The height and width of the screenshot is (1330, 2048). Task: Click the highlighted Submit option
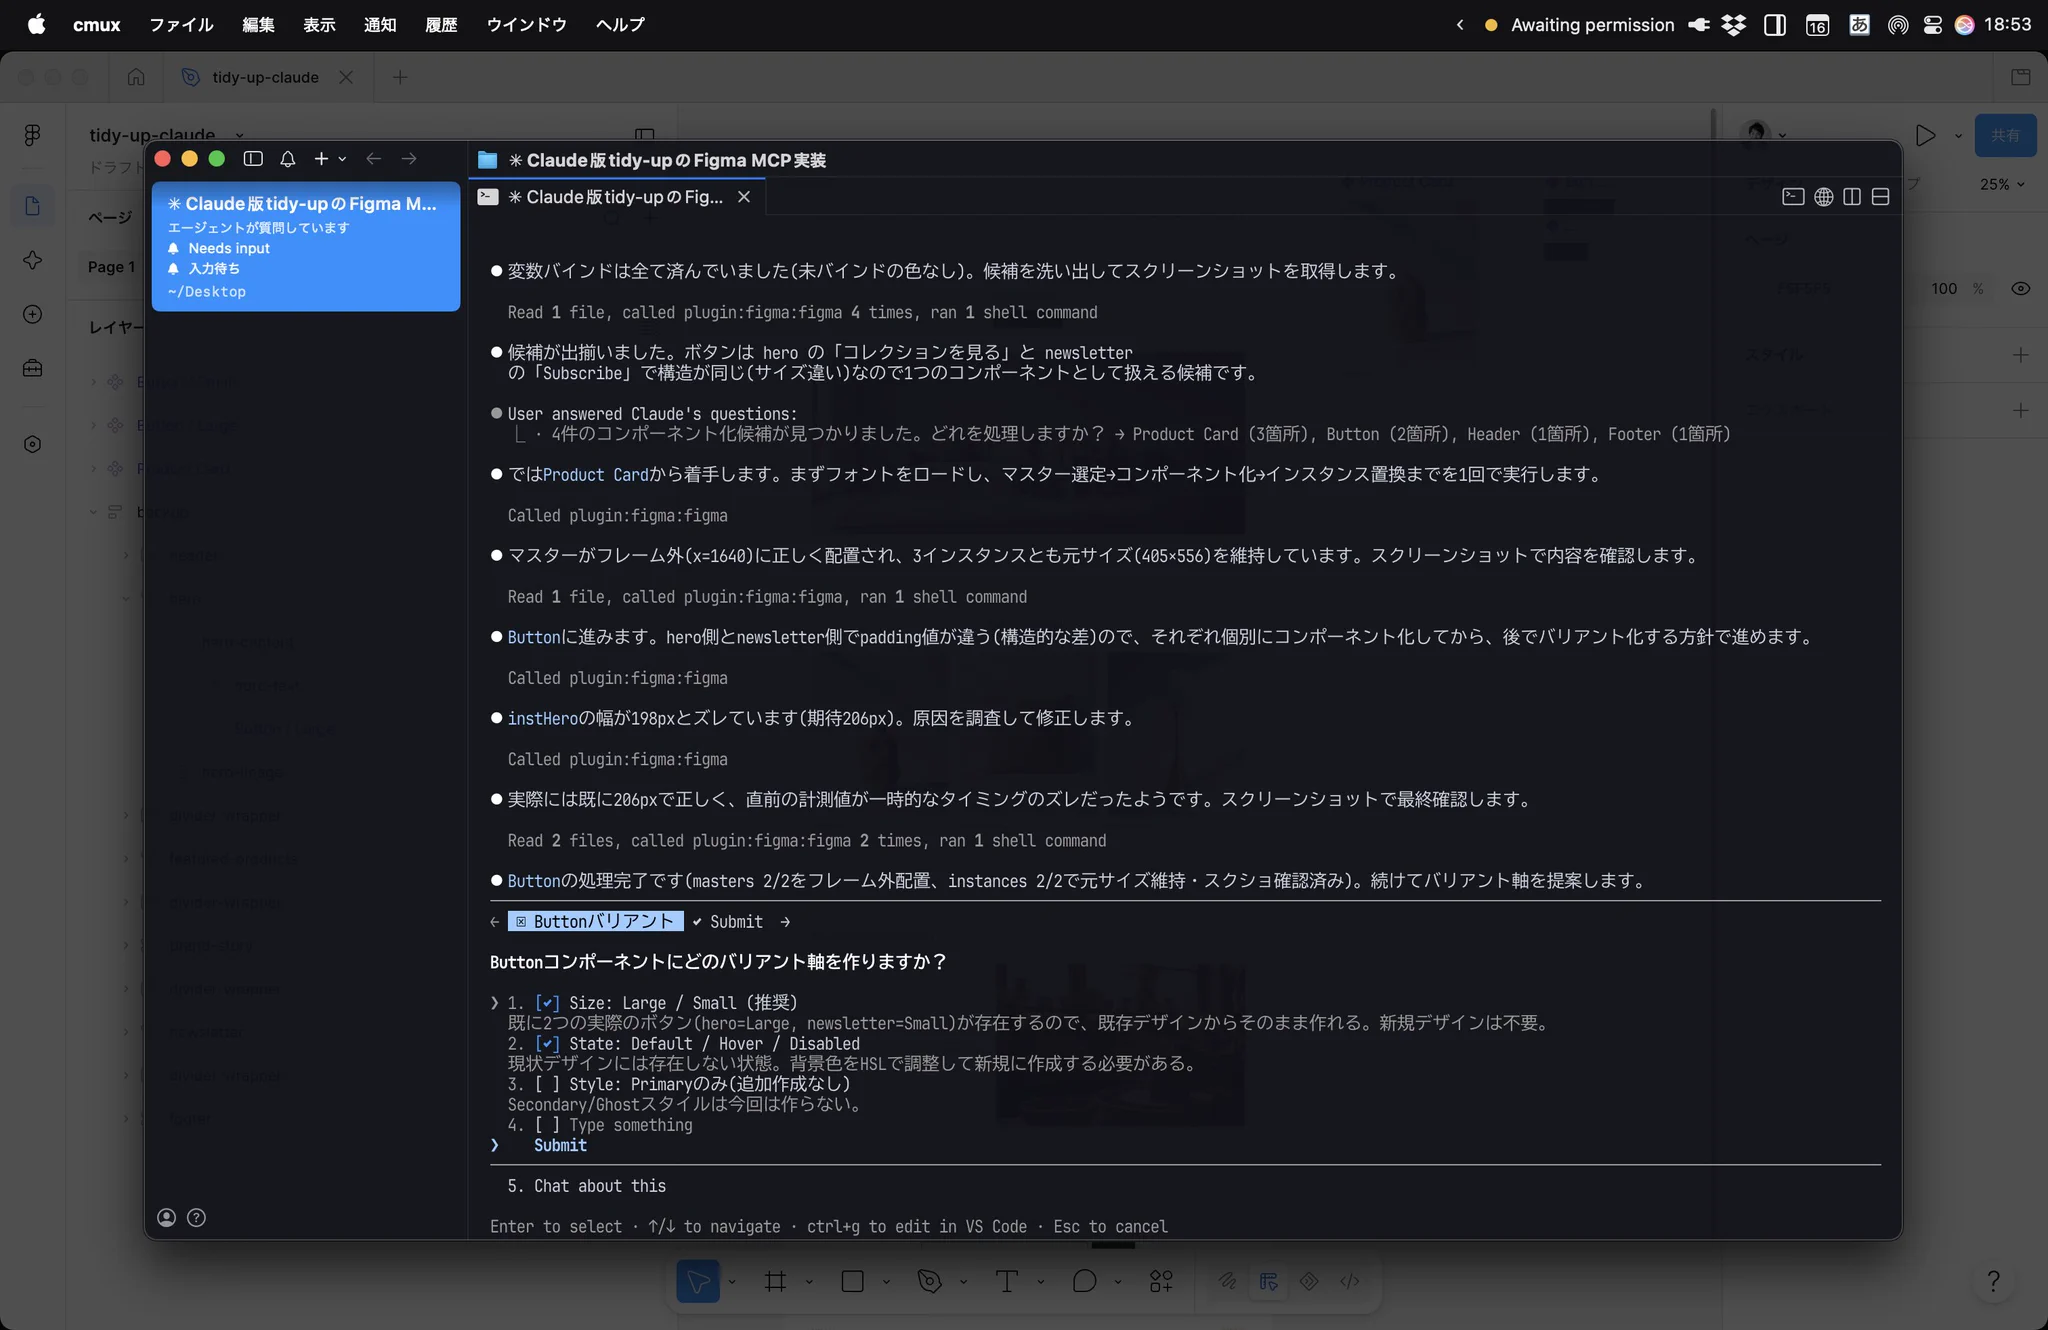[x=560, y=1146]
